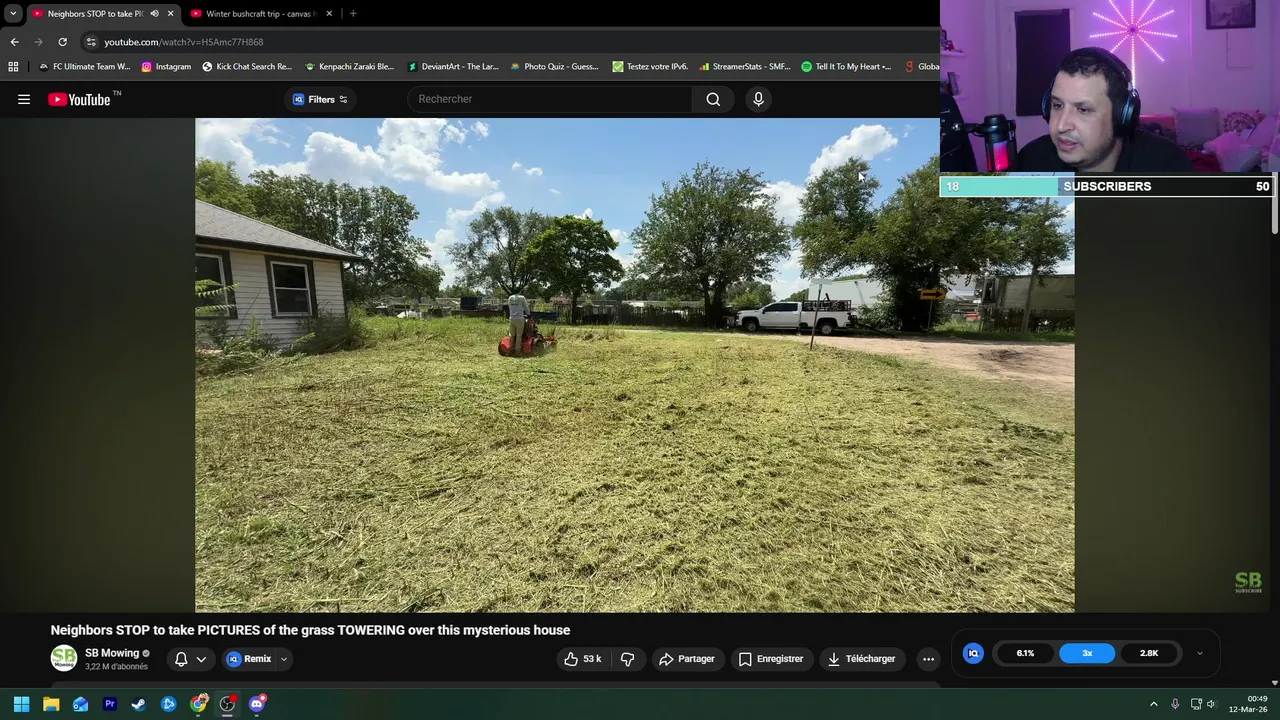Image resolution: width=1280 pixels, height=720 pixels.
Task: Click the vidIQ Remix button
Action: 249,659
